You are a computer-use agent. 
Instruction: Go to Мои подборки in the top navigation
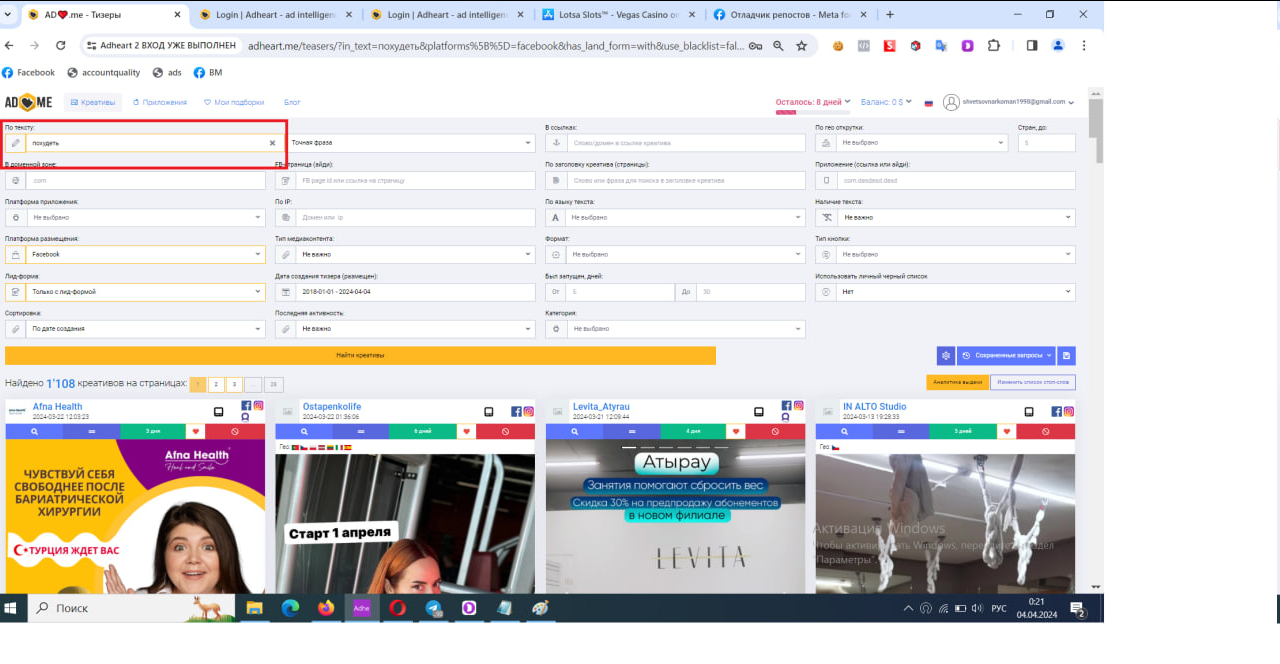click(x=234, y=102)
